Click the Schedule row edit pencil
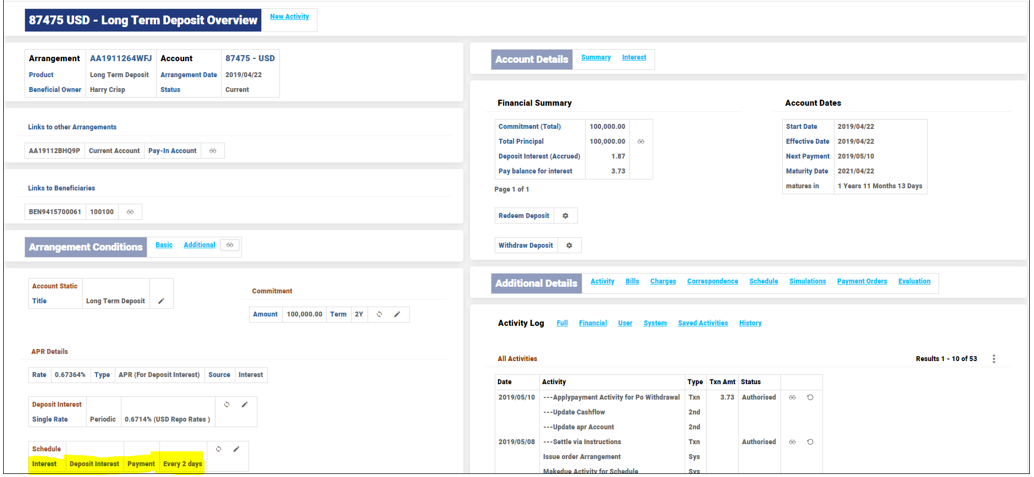Viewport: 1034px width, 477px height. click(236, 449)
